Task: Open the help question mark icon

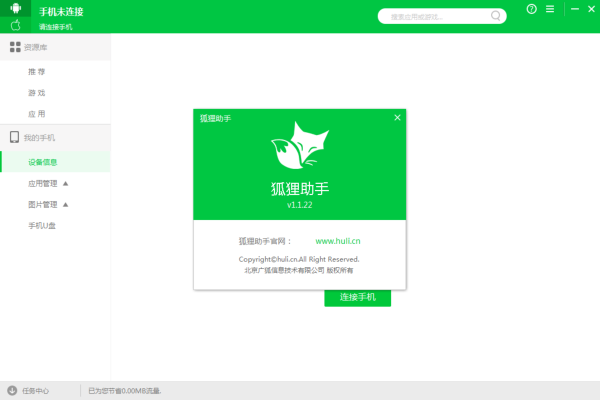Action: tap(531, 9)
